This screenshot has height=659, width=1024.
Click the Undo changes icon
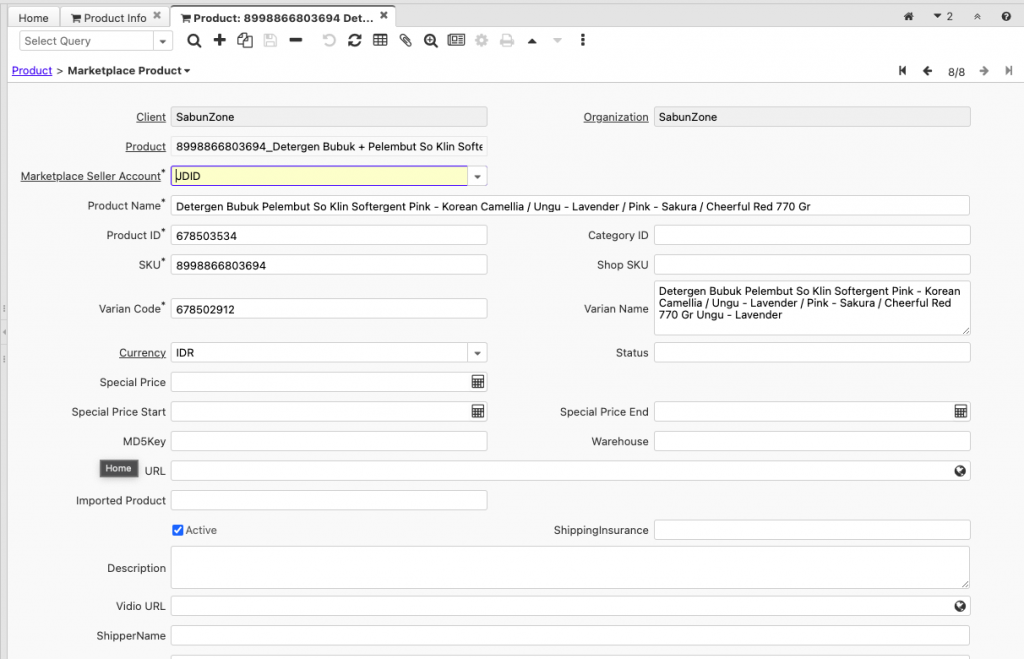coord(329,40)
